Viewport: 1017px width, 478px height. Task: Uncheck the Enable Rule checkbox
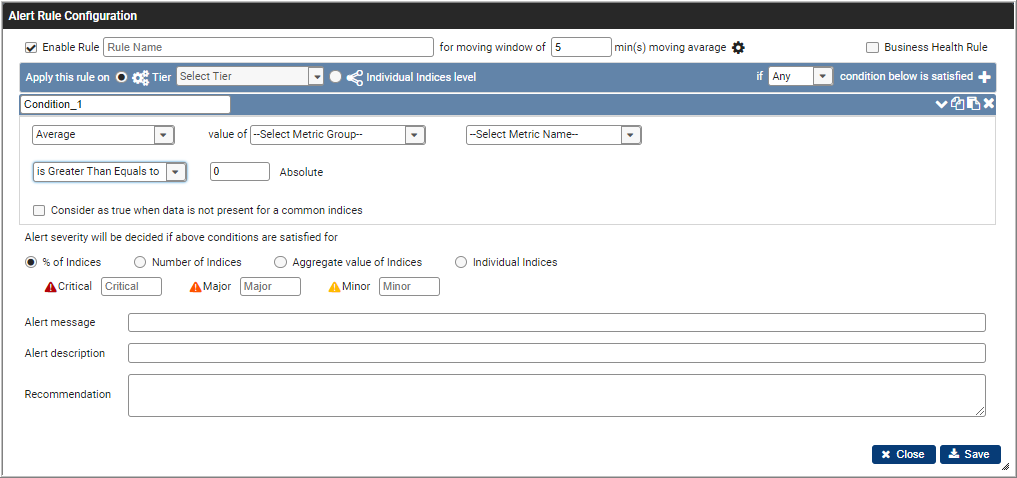tap(30, 47)
